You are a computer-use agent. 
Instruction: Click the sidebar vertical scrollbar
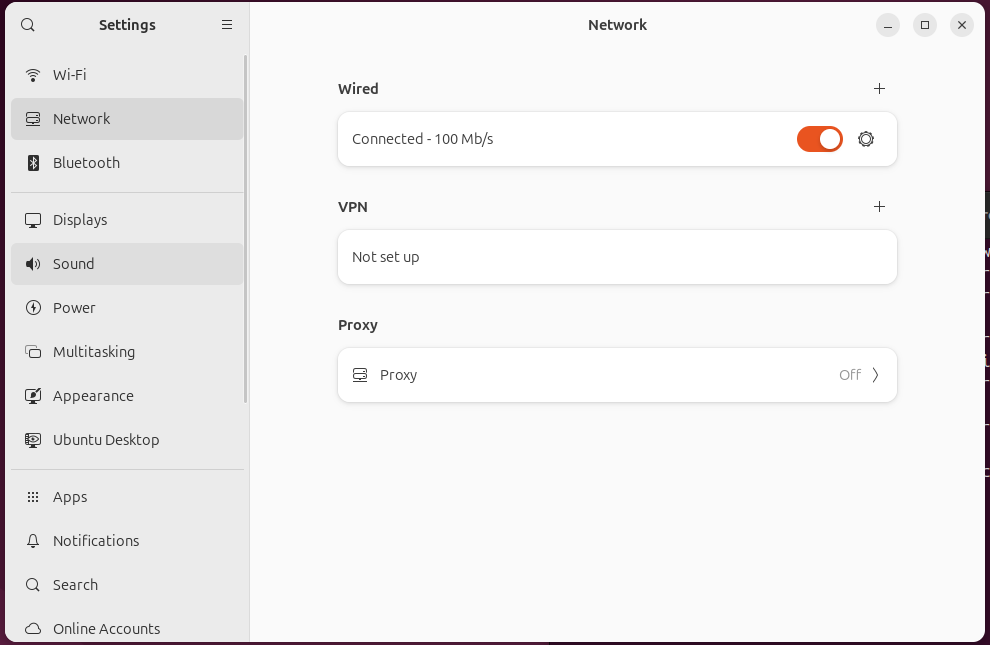246,230
